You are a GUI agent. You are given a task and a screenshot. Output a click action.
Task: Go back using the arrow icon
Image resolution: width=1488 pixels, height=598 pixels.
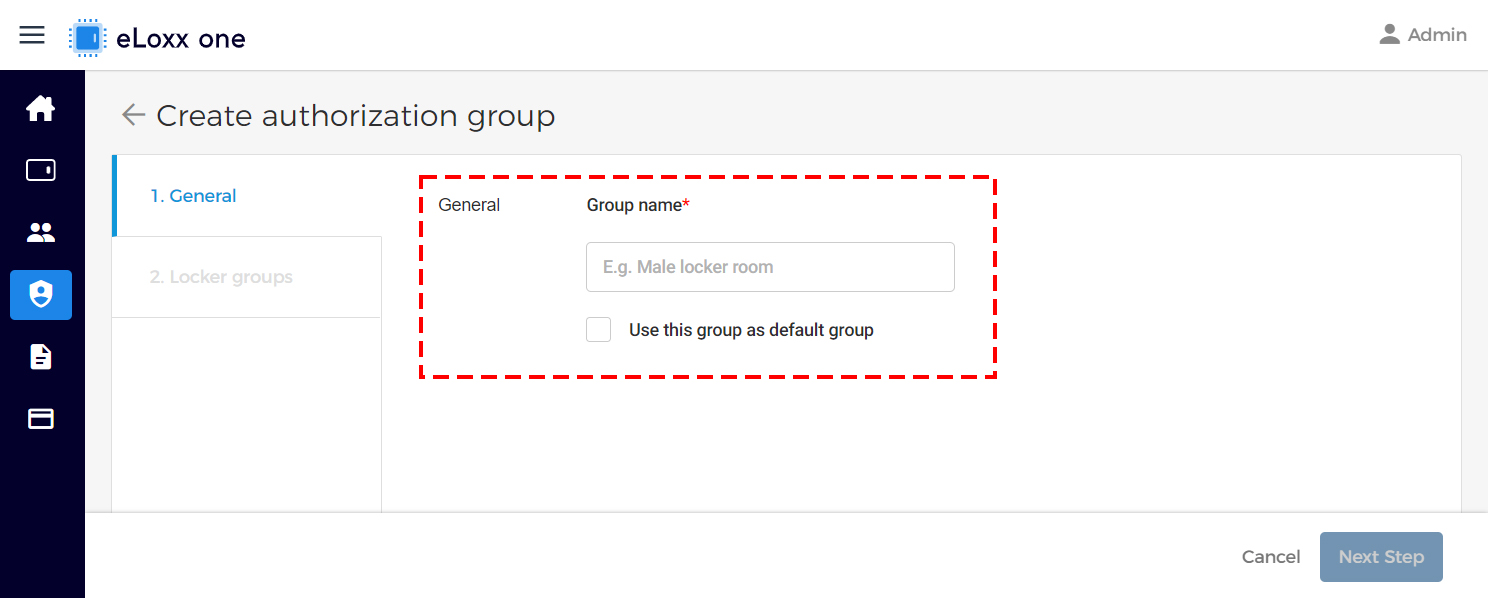tap(133, 116)
